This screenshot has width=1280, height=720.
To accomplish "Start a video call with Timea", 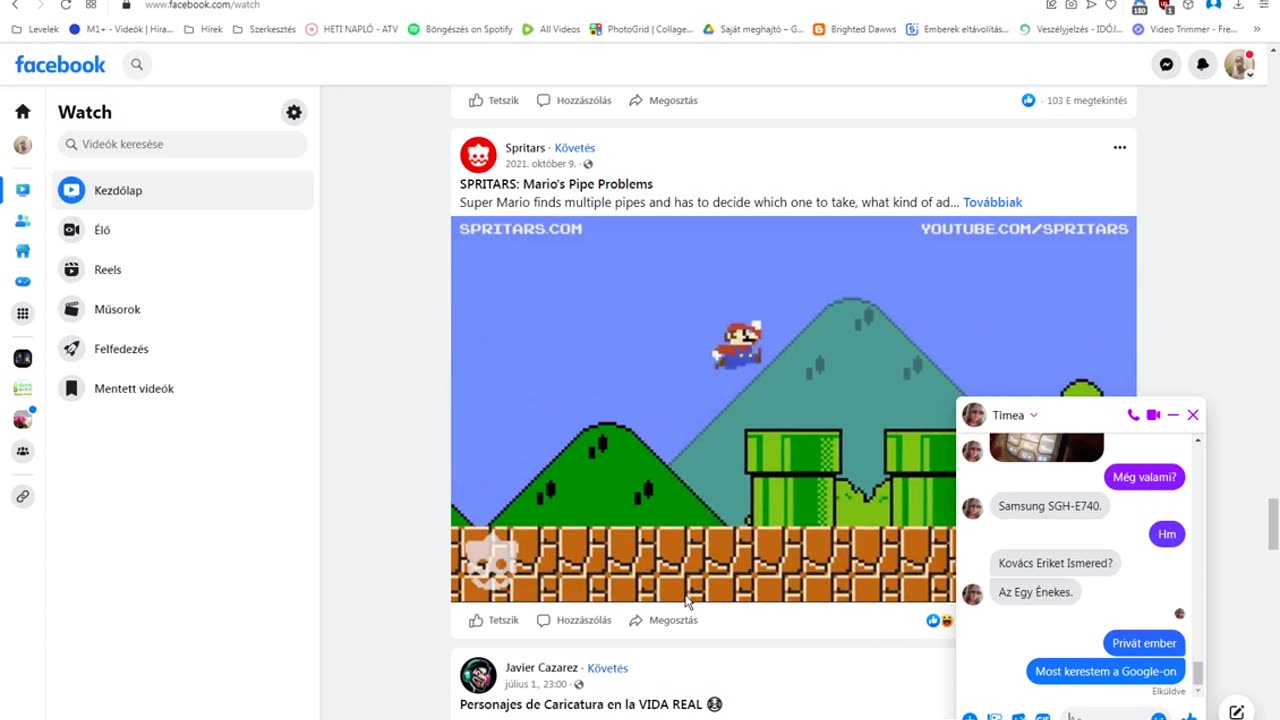I will 1153,415.
